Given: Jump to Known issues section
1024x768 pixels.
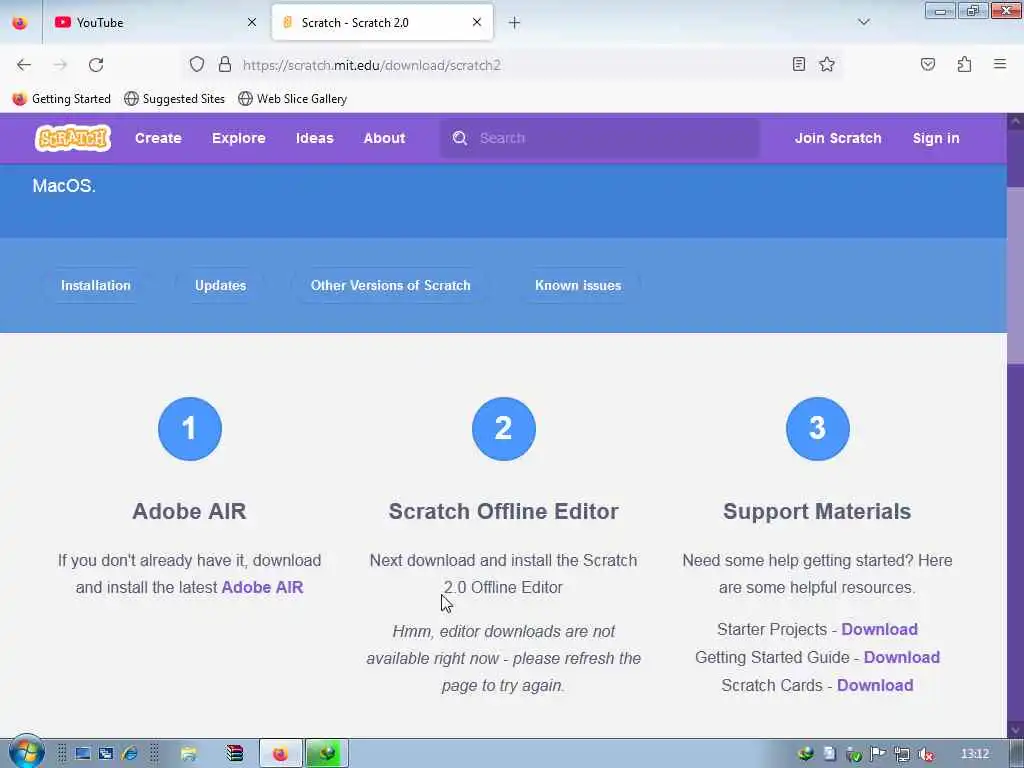Looking at the screenshot, I should (x=578, y=285).
